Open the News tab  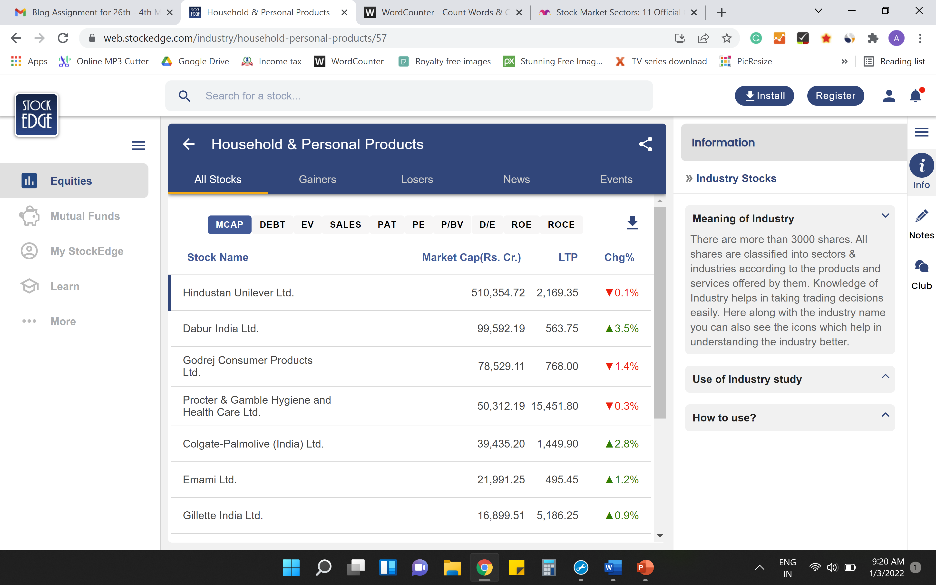(x=516, y=179)
